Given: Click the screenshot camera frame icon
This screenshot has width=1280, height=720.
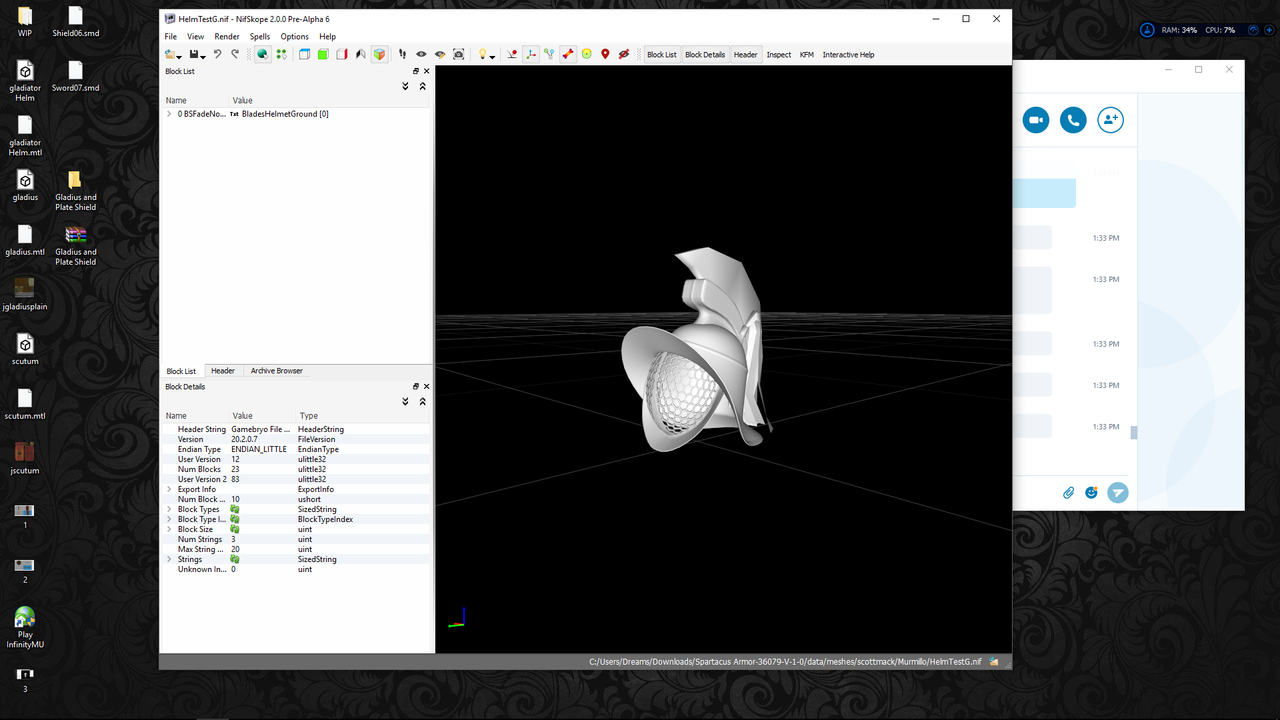Looking at the screenshot, I should (x=459, y=54).
